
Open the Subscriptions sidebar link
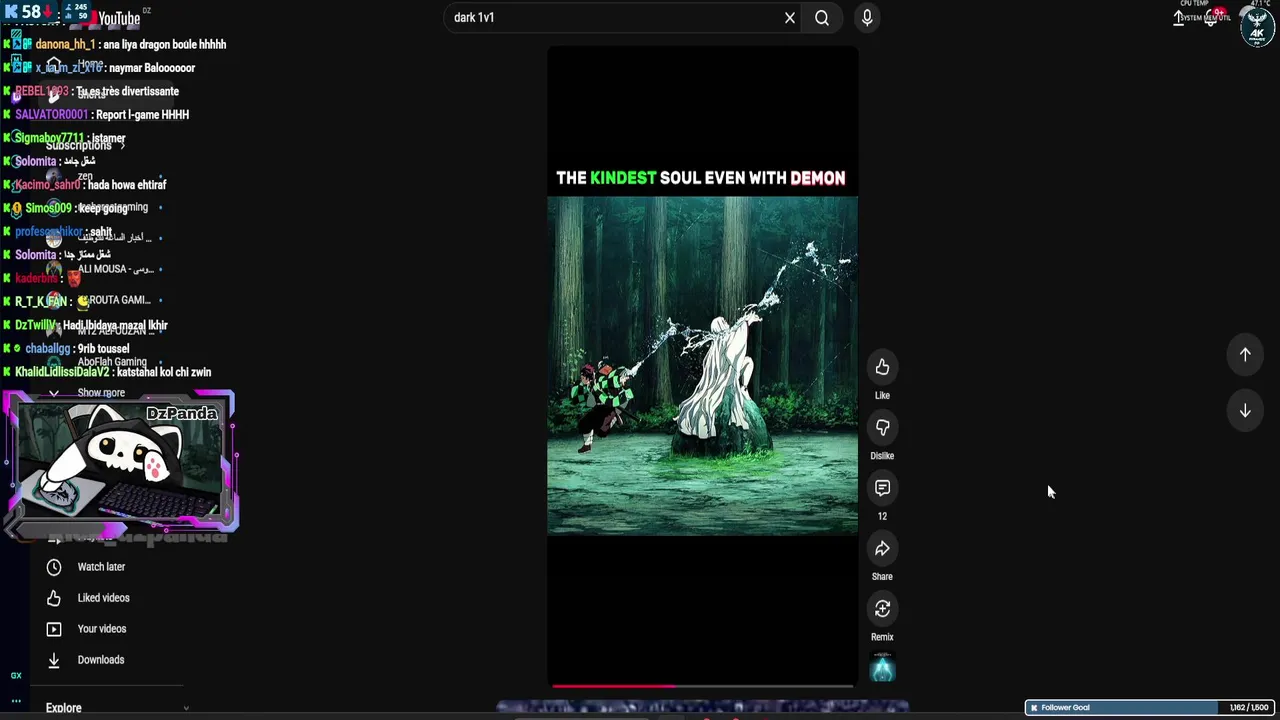(x=85, y=146)
